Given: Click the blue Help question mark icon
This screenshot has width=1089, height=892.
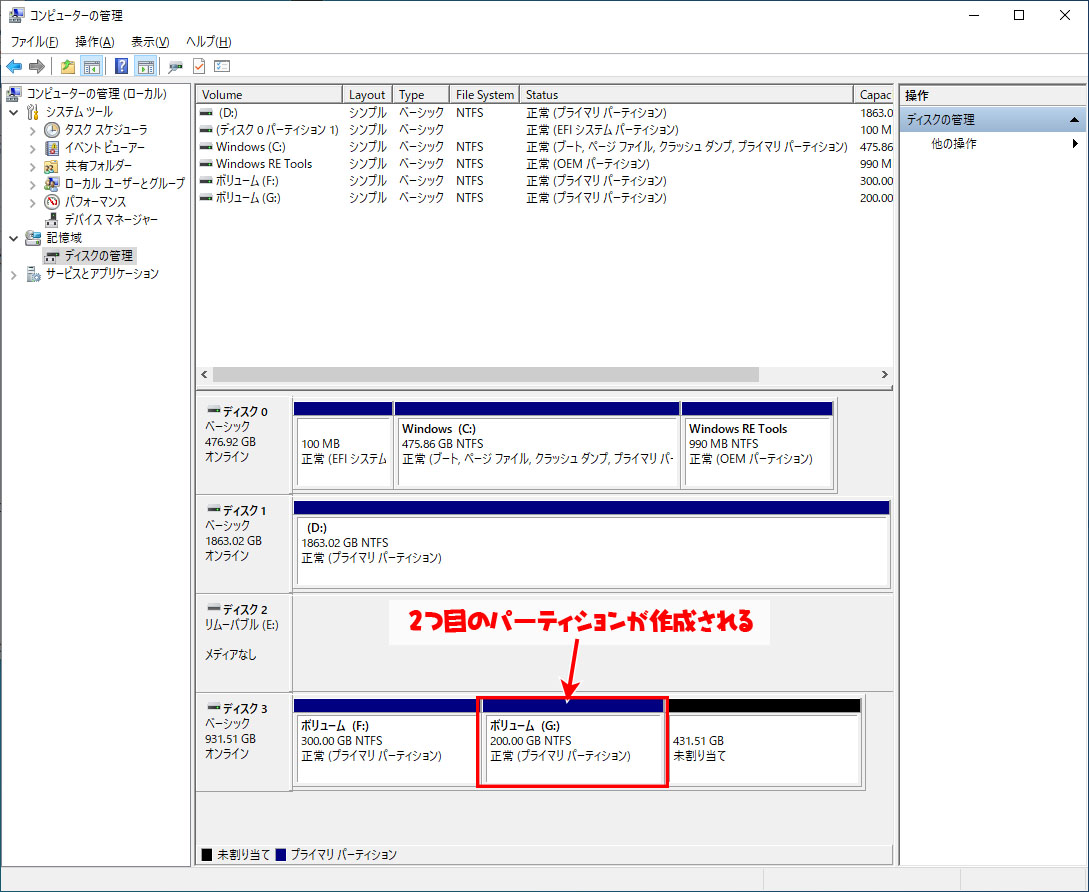Looking at the screenshot, I should point(122,67).
